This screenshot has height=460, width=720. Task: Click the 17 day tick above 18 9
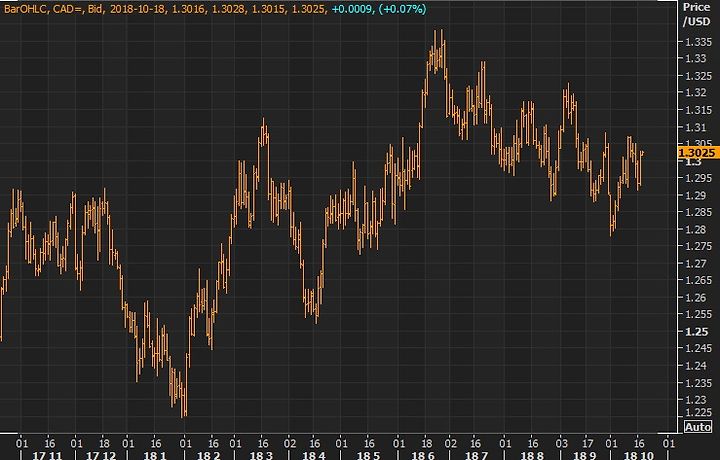coord(587,443)
